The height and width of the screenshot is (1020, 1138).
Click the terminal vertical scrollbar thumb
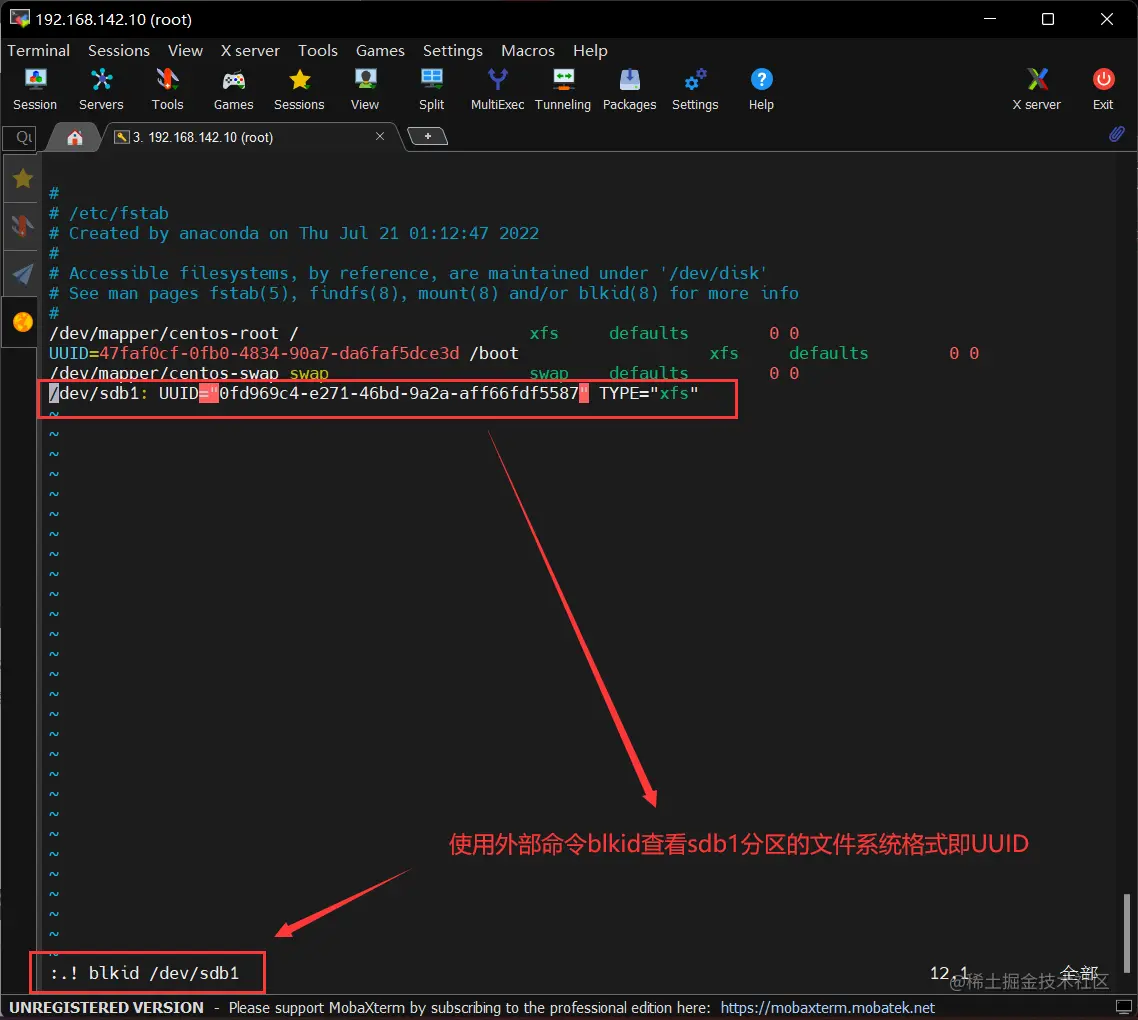[1126, 933]
